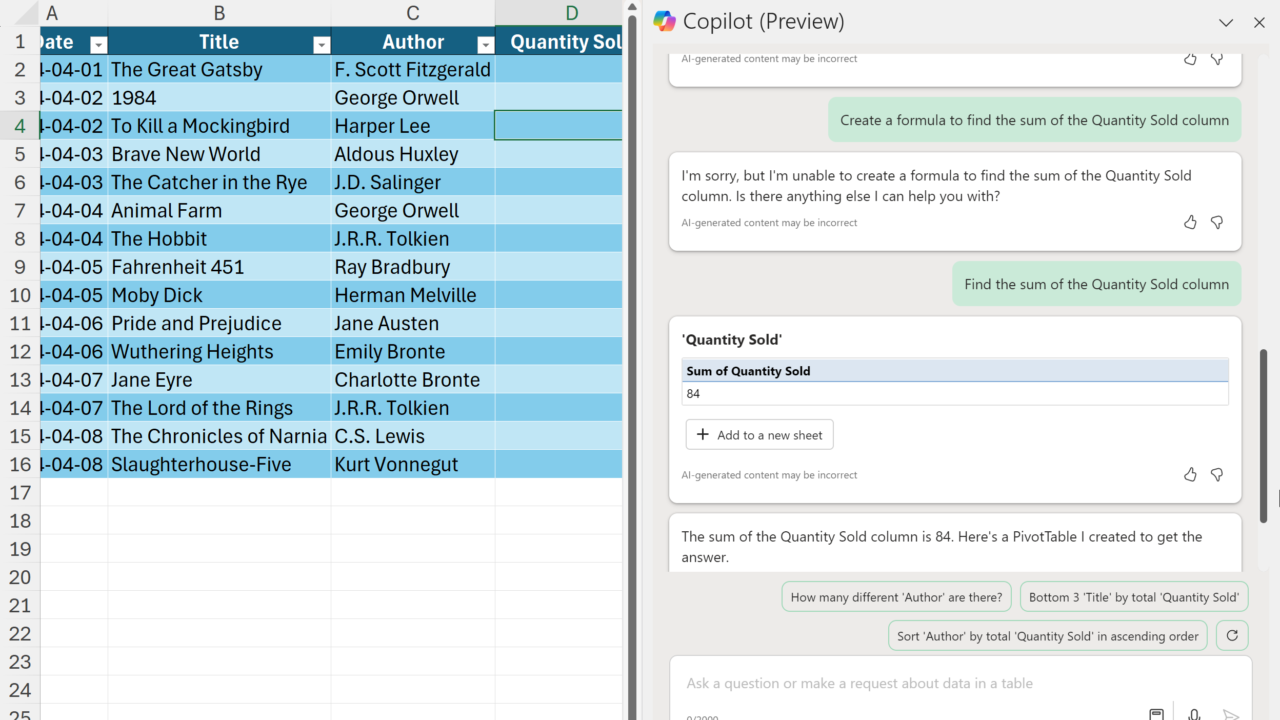The image size is (1280, 720).
Task: Open the Author column filter dropdown
Action: click(x=485, y=44)
